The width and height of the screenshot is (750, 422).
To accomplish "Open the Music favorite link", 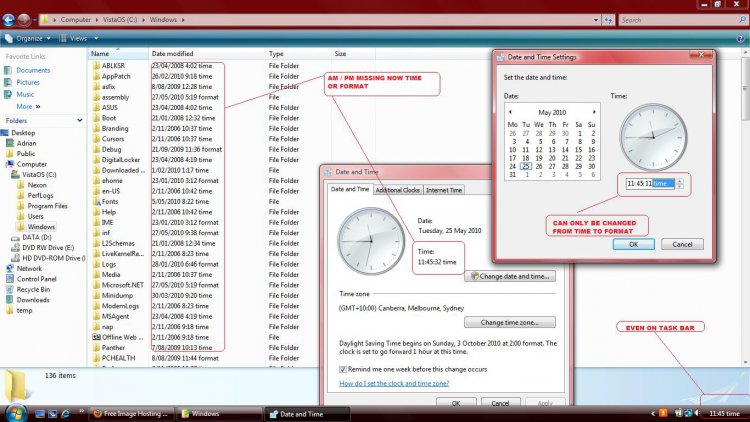I will (x=25, y=94).
